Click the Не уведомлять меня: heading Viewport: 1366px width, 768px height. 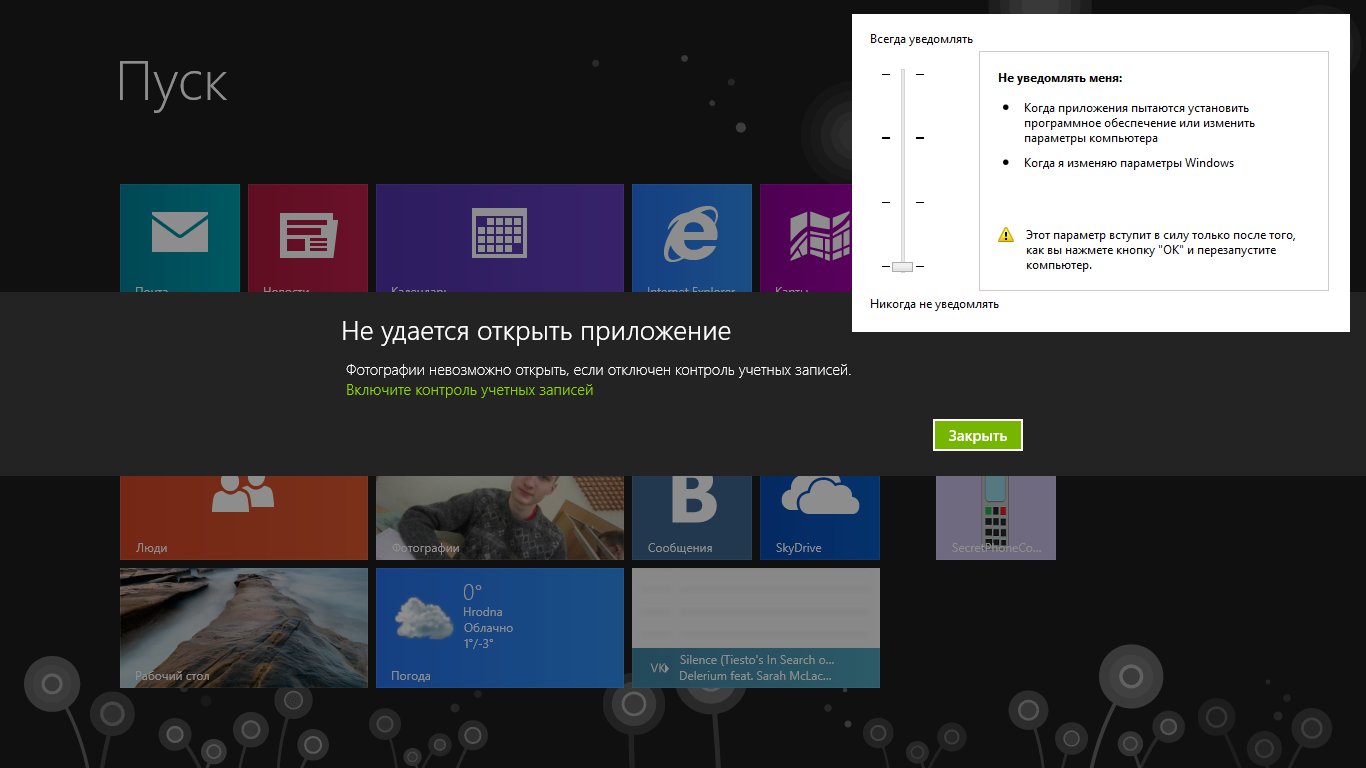tap(1060, 78)
